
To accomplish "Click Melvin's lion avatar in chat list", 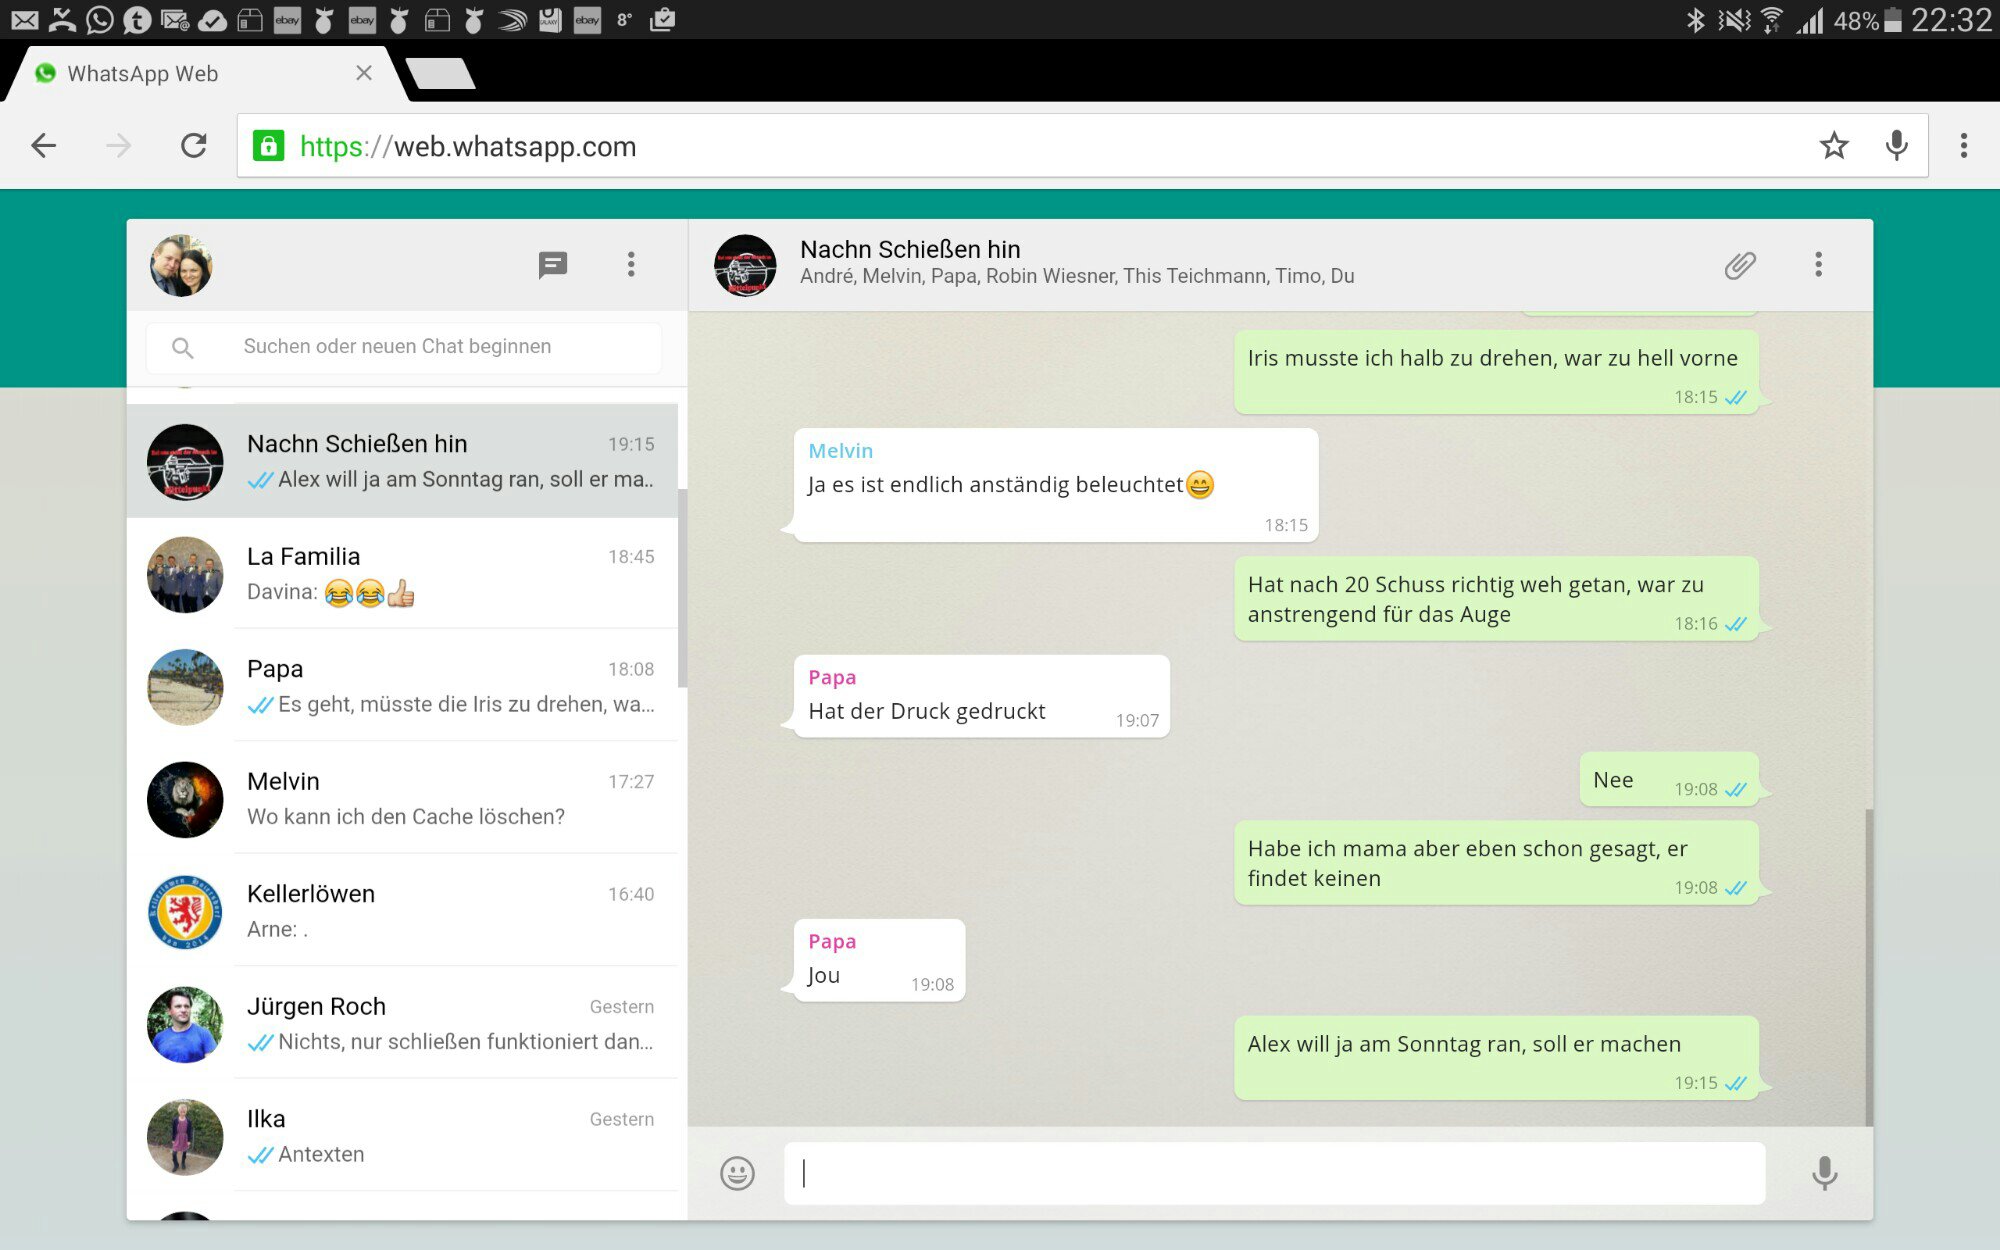I will click(185, 799).
